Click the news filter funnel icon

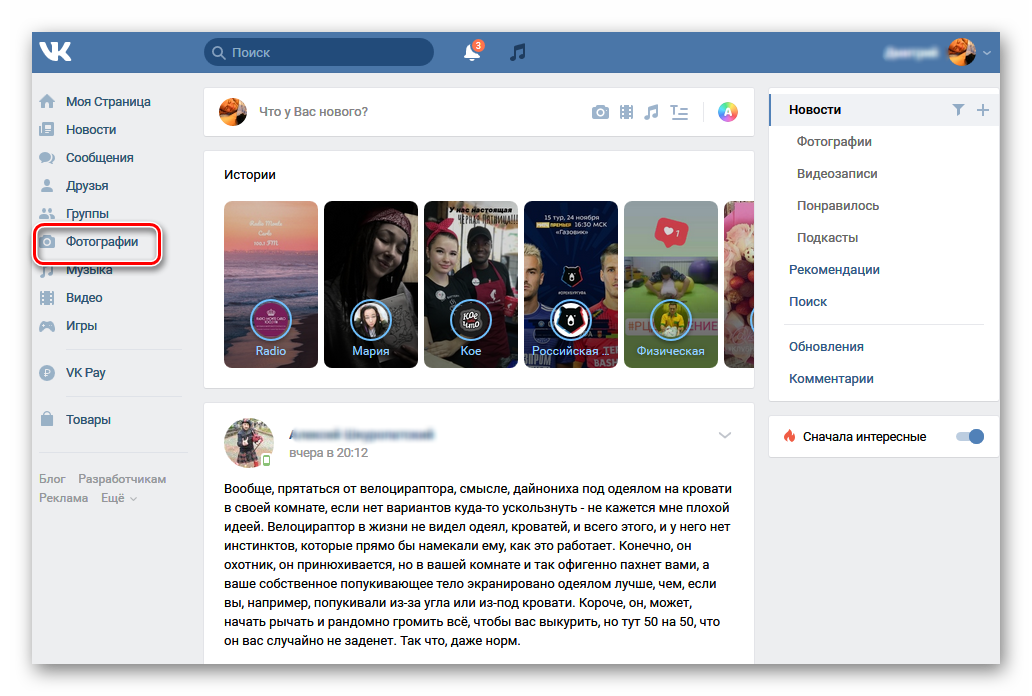coord(958,110)
